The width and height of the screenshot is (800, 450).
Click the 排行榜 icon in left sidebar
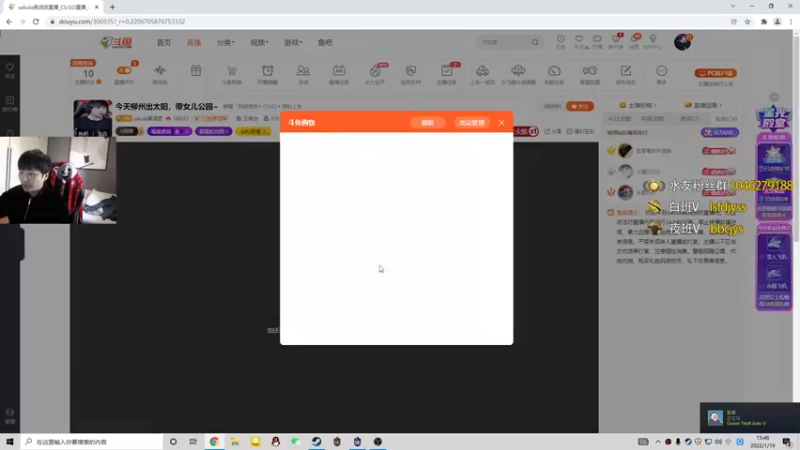[10, 103]
